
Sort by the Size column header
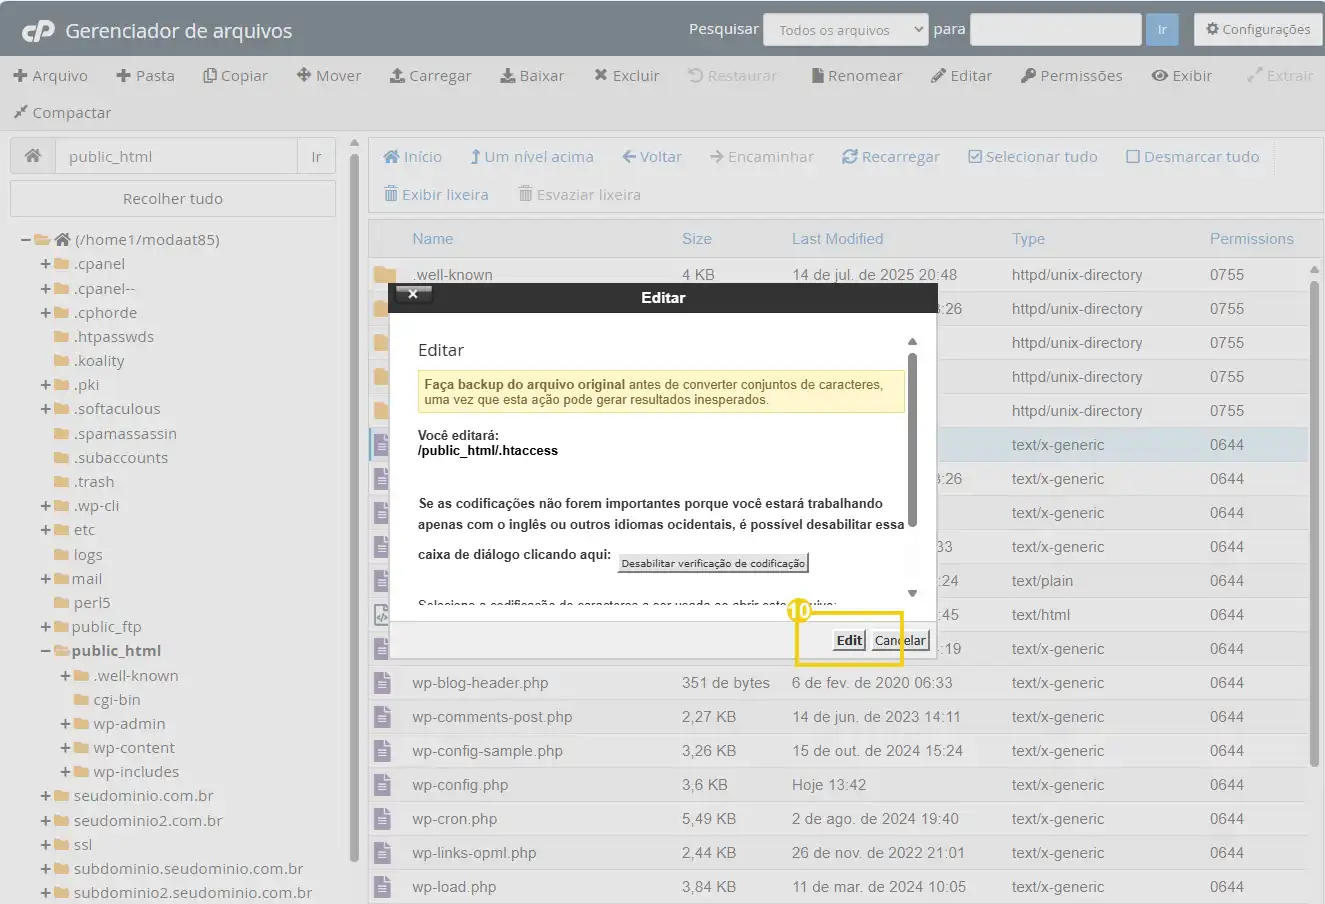pos(697,239)
